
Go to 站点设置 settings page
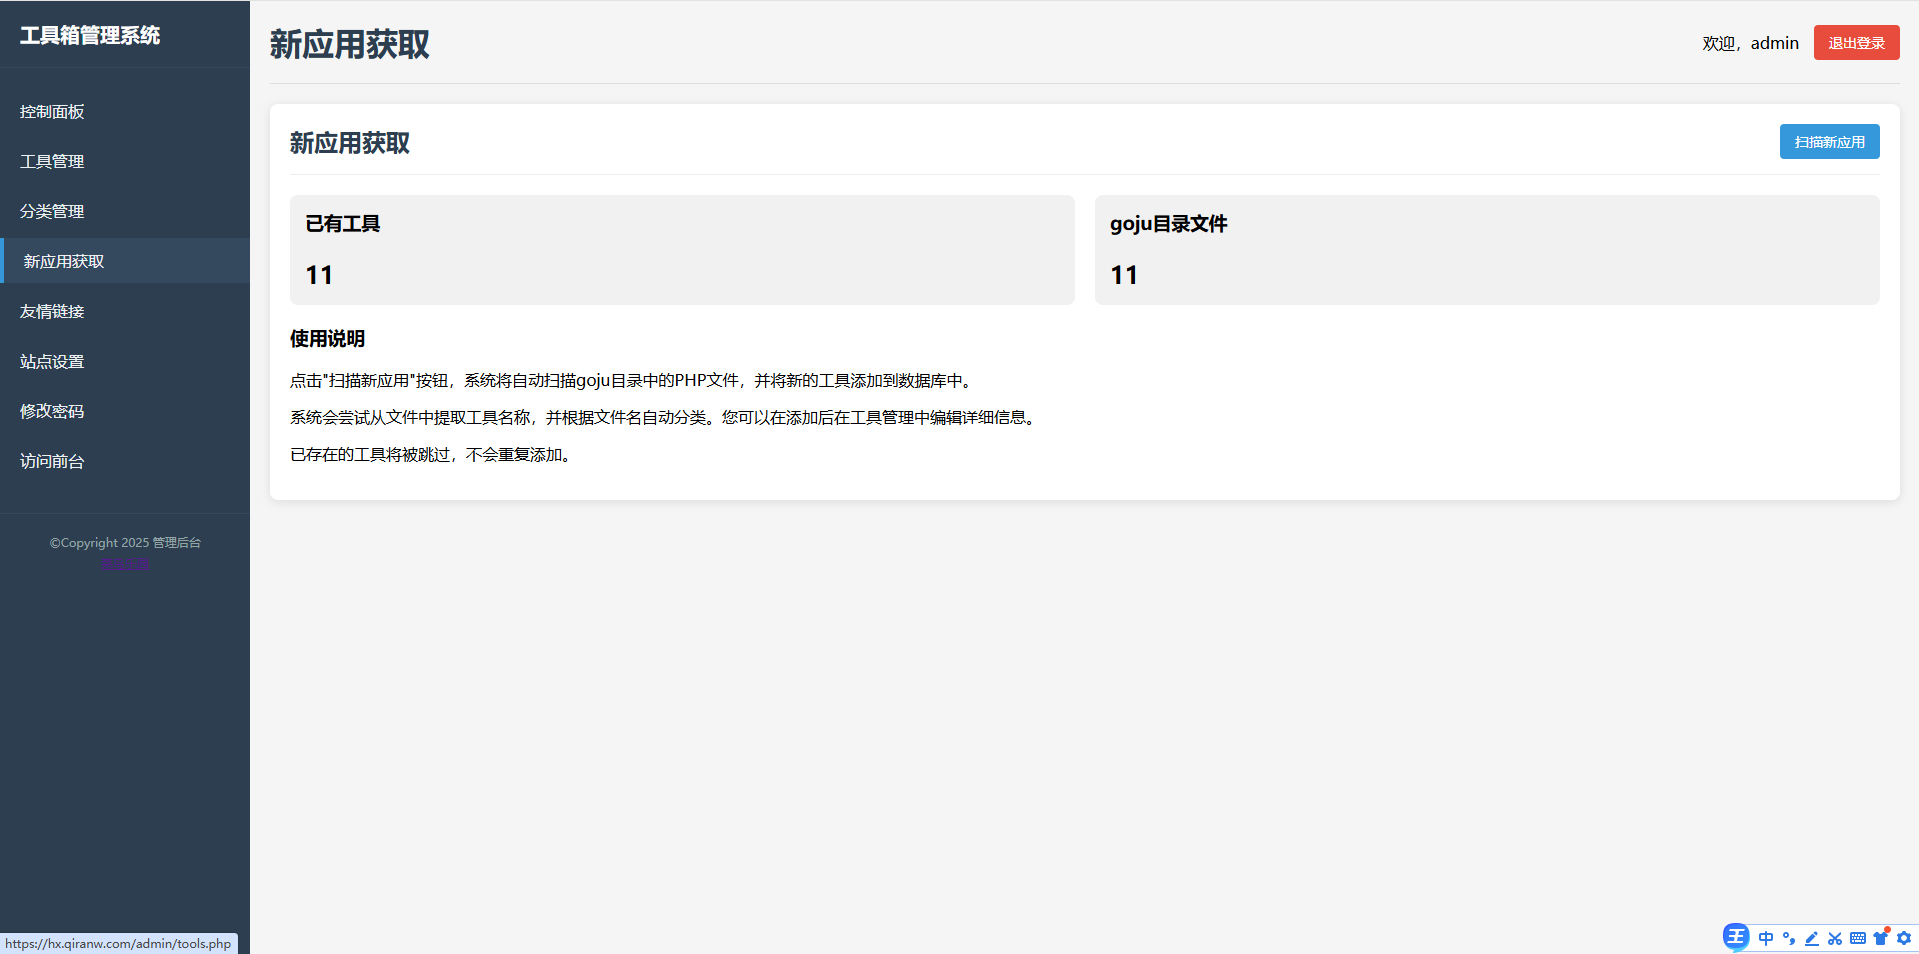tap(52, 361)
